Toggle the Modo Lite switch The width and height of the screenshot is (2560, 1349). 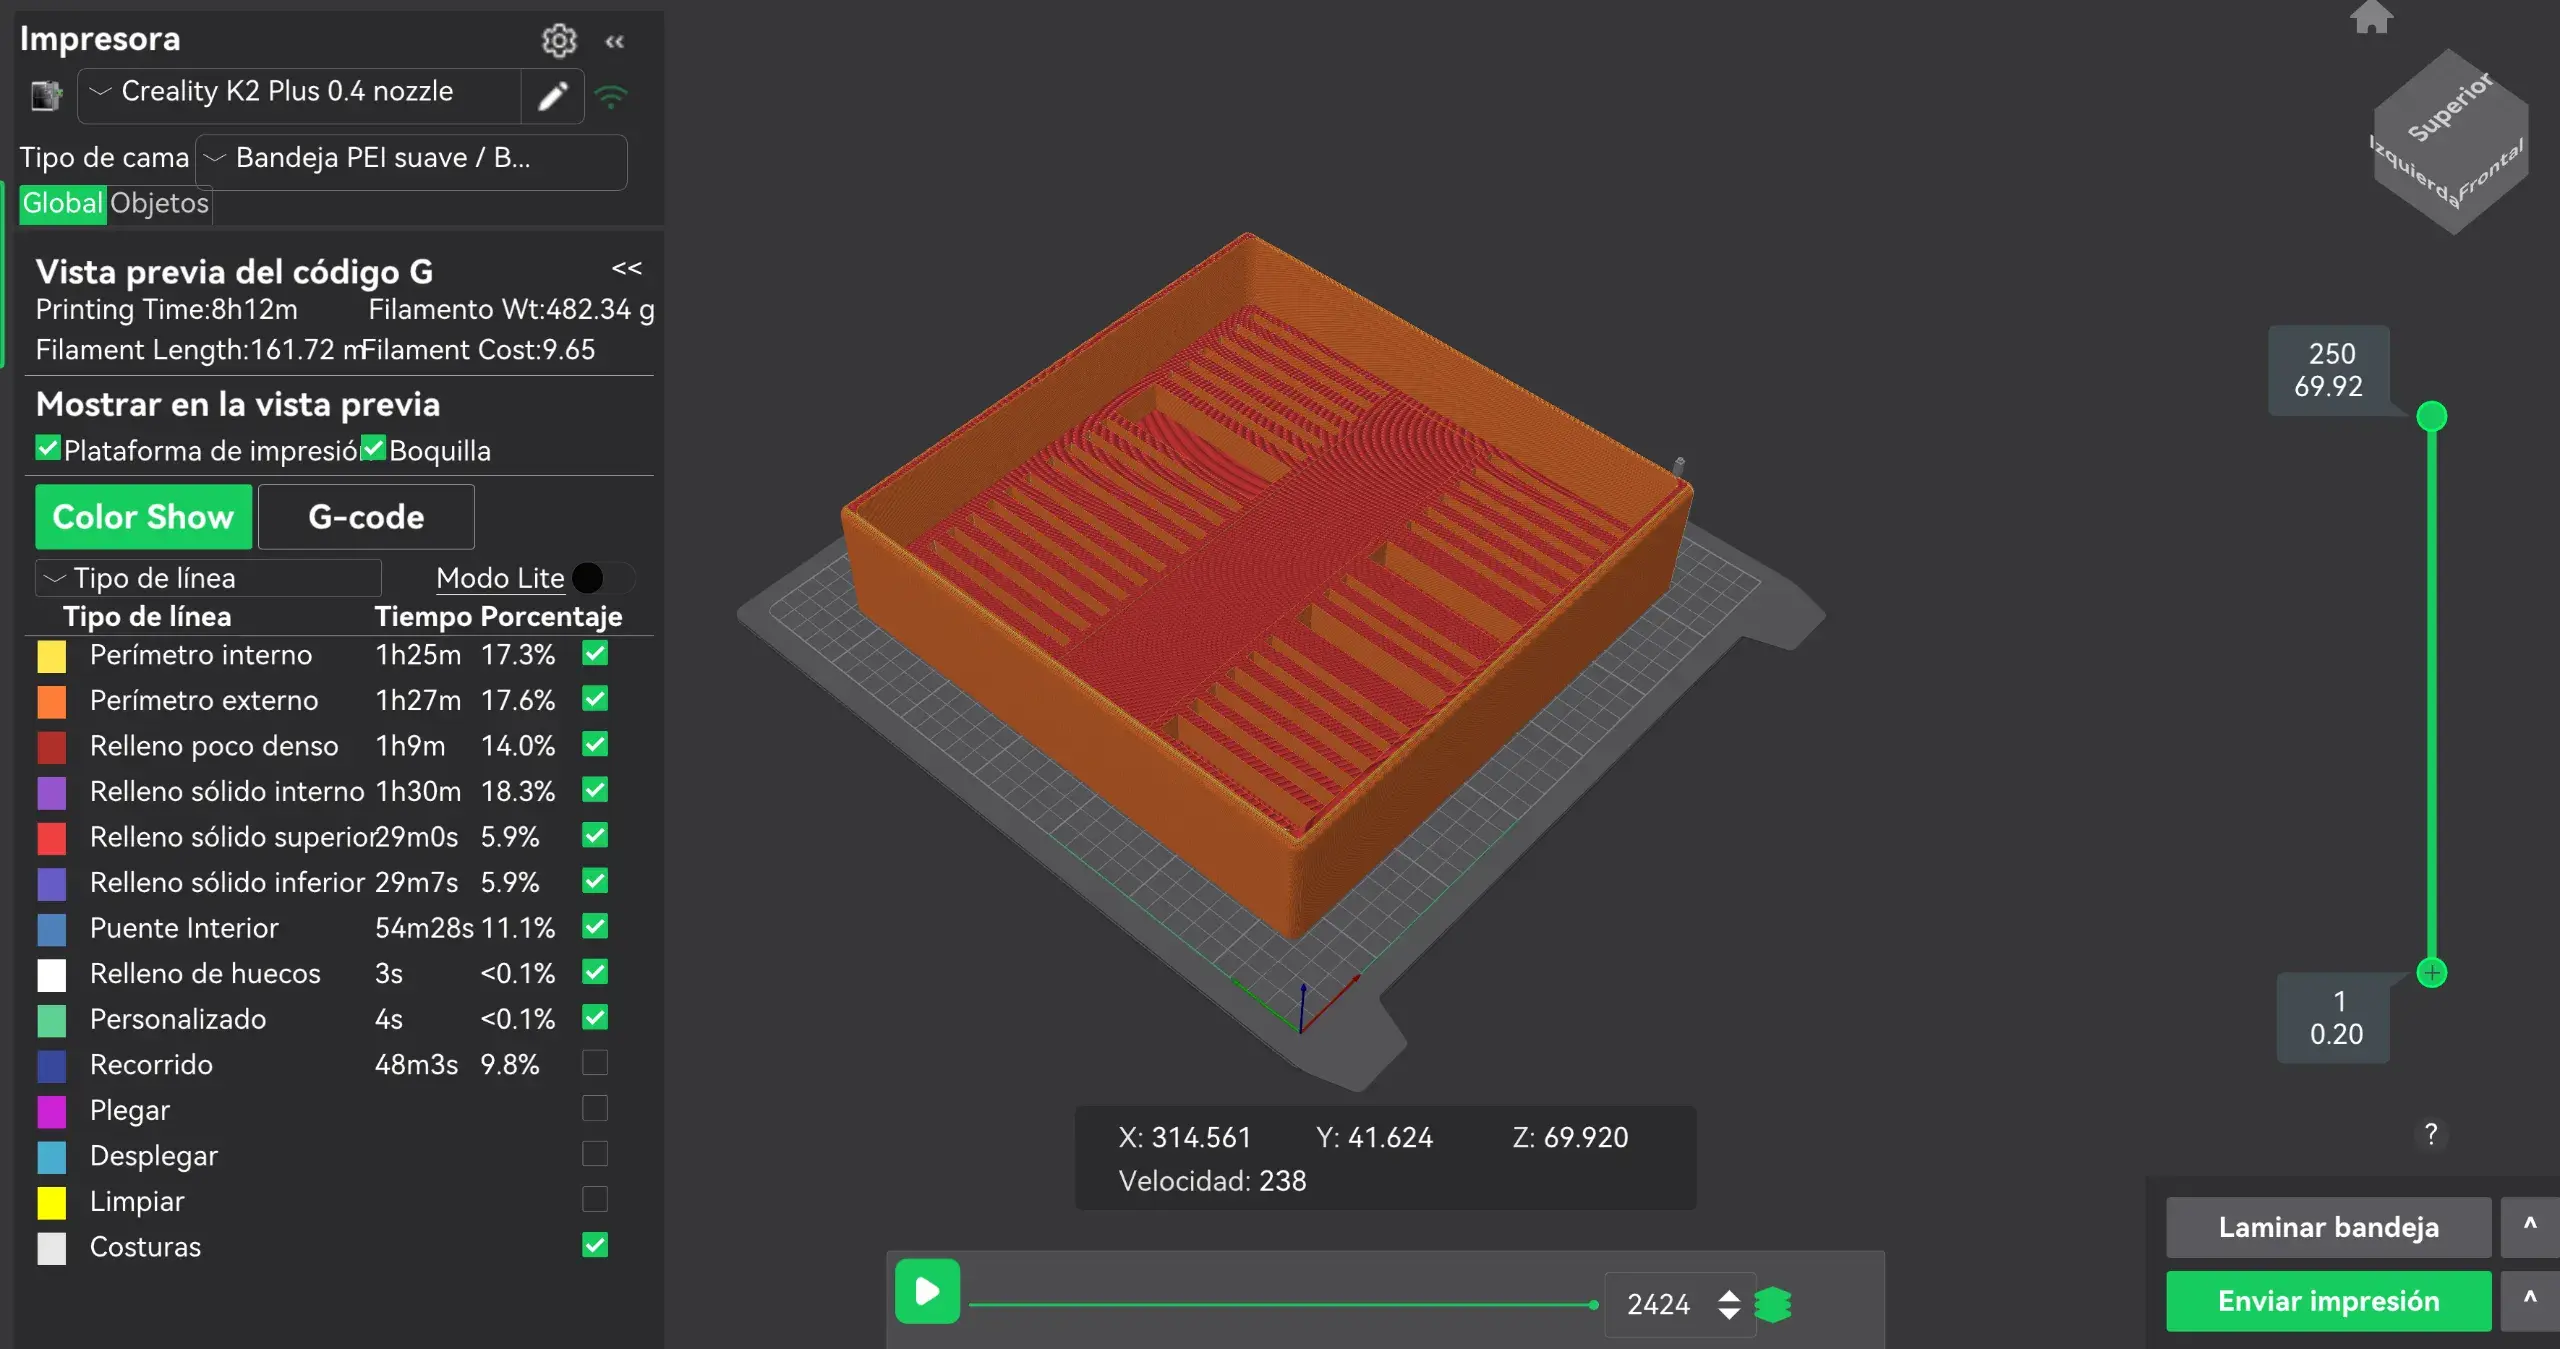click(605, 578)
